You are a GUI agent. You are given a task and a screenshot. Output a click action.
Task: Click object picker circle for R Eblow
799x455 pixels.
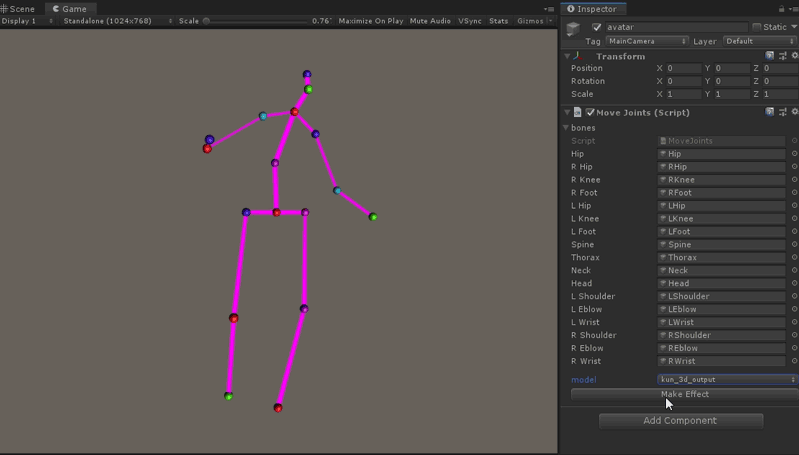click(x=794, y=348)
